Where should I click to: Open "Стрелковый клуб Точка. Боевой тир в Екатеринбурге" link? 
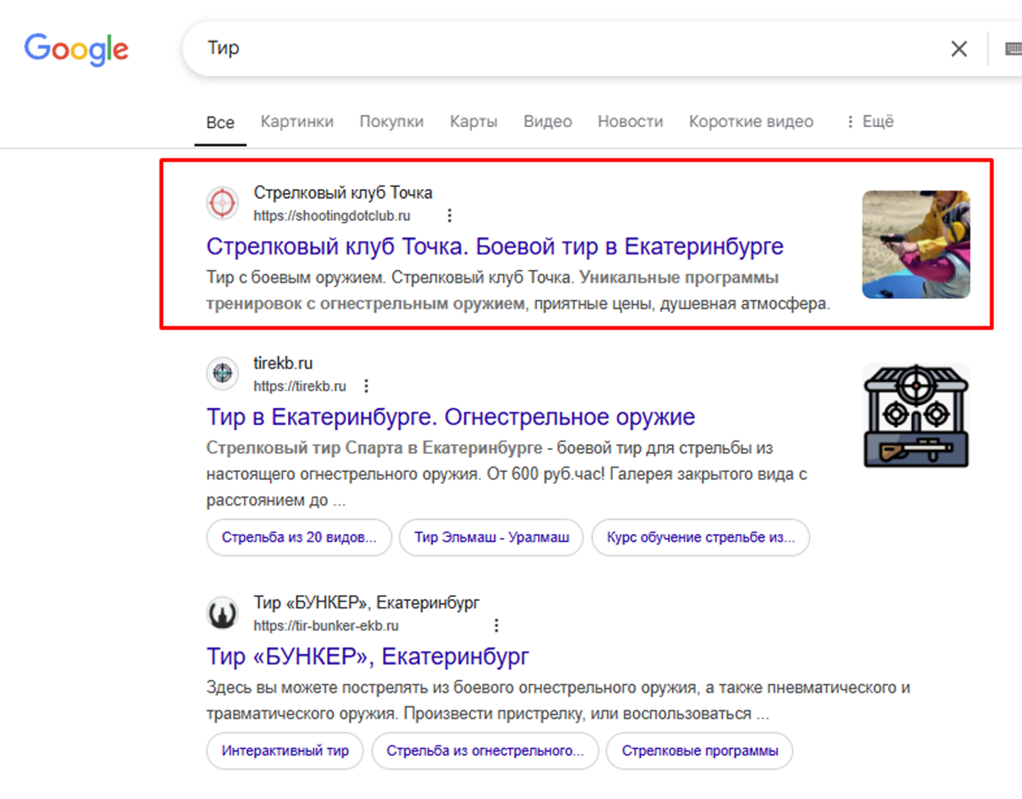tap(495, 247)
